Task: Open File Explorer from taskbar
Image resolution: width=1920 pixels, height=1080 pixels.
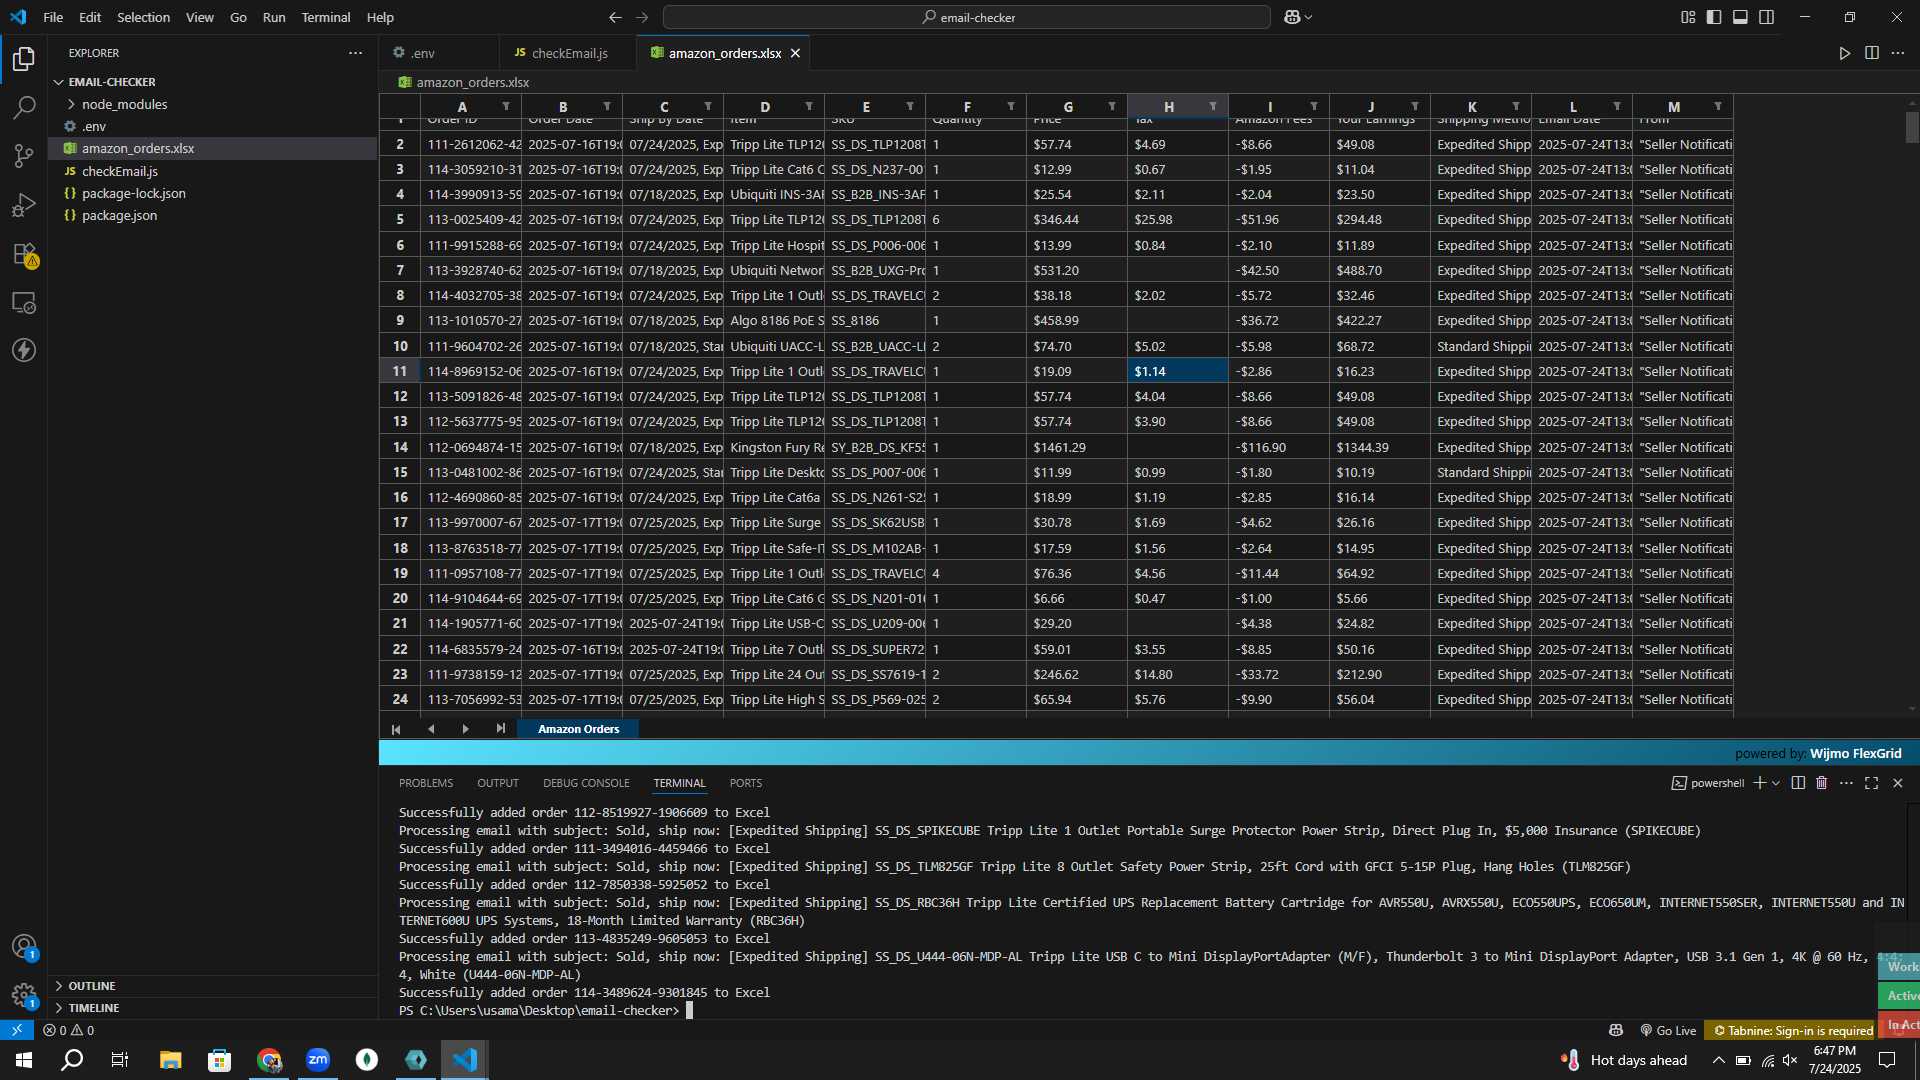Action: (171, 1060)
